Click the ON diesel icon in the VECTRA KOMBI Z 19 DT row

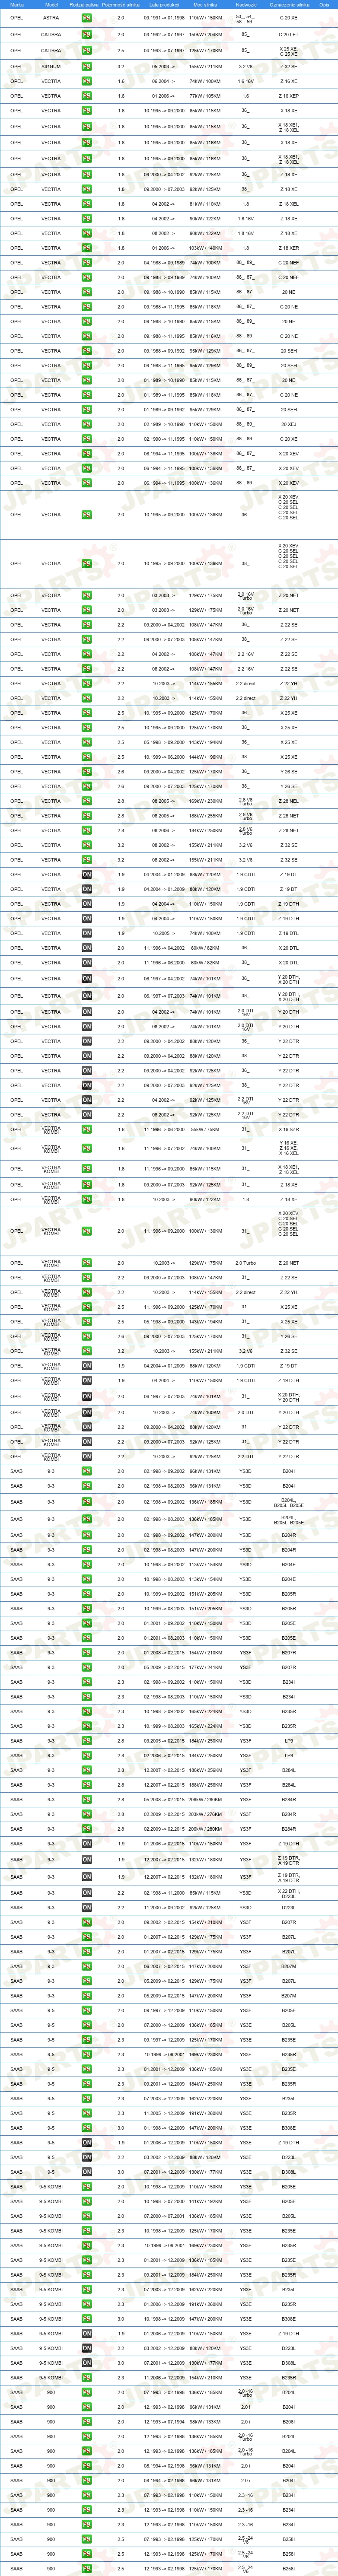(x=87, y=1366)
